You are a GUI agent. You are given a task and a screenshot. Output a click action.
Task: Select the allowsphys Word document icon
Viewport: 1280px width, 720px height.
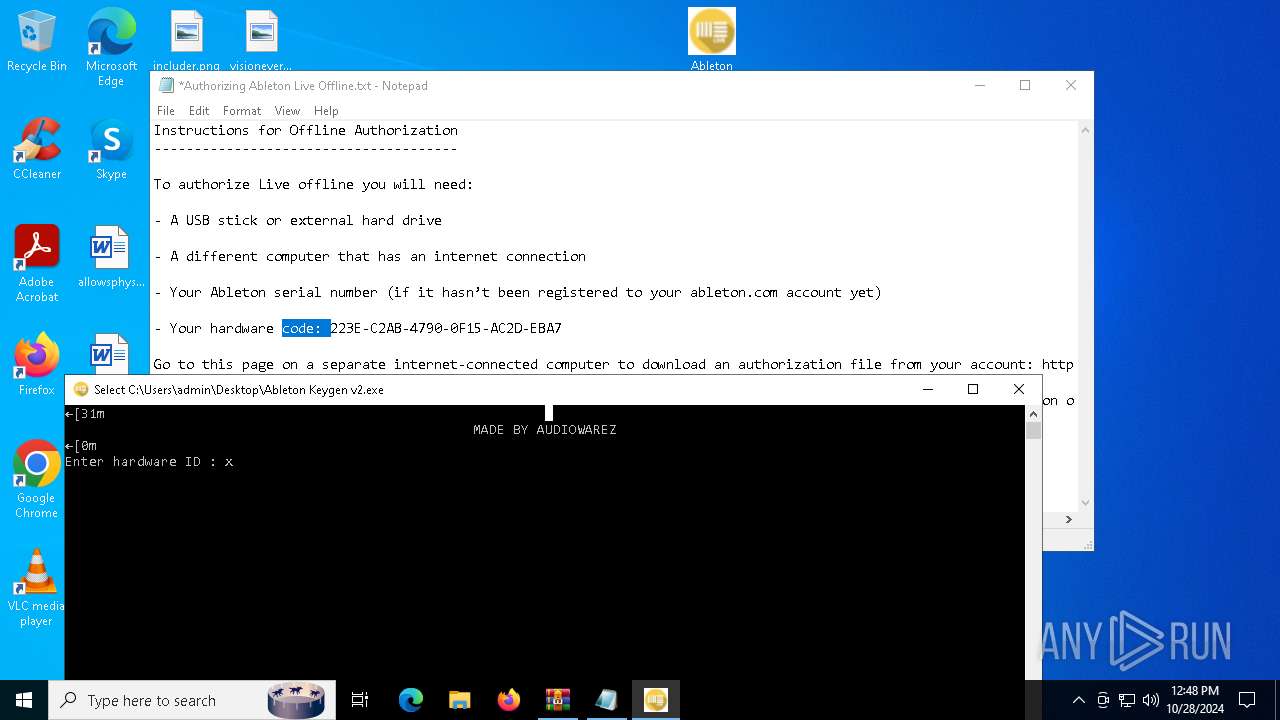111,256
